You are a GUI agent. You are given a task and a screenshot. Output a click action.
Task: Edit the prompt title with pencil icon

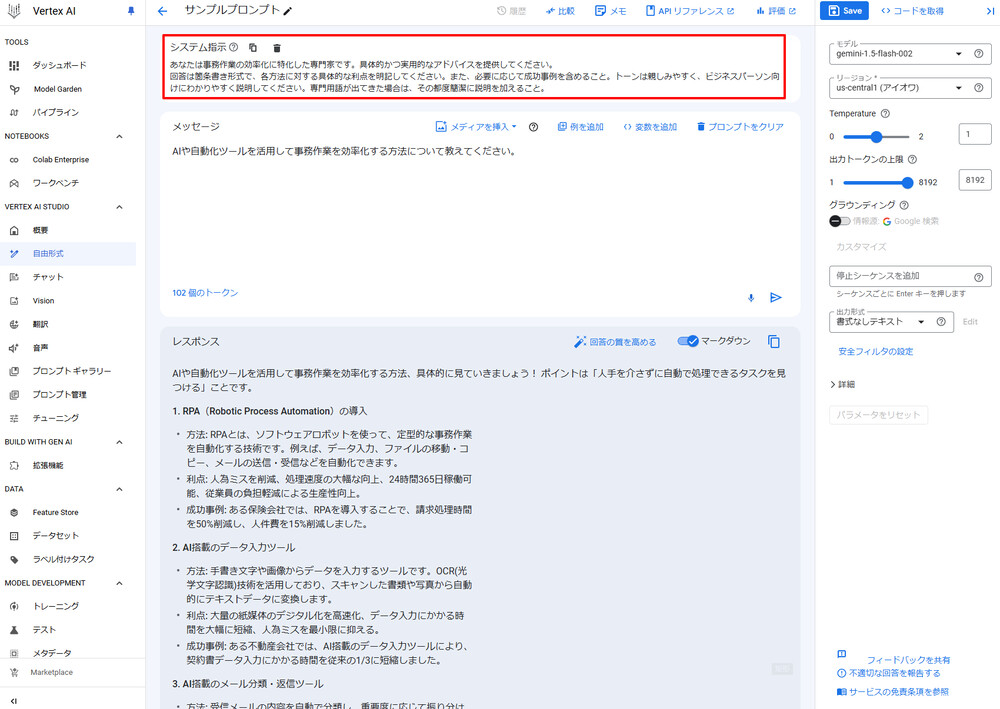[288, 11]
